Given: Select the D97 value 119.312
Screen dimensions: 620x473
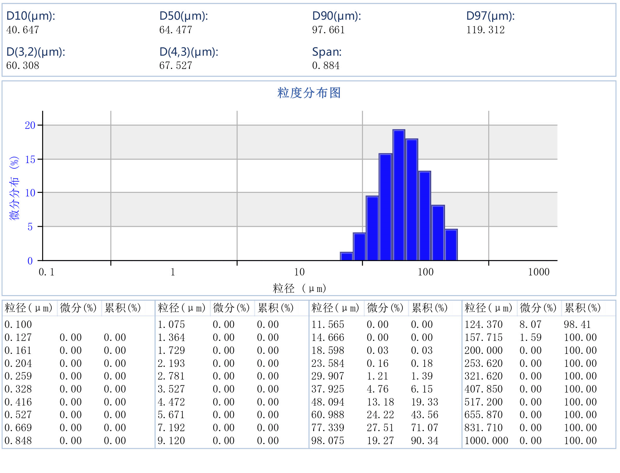Looking at the screenshot, I should 485,30.
